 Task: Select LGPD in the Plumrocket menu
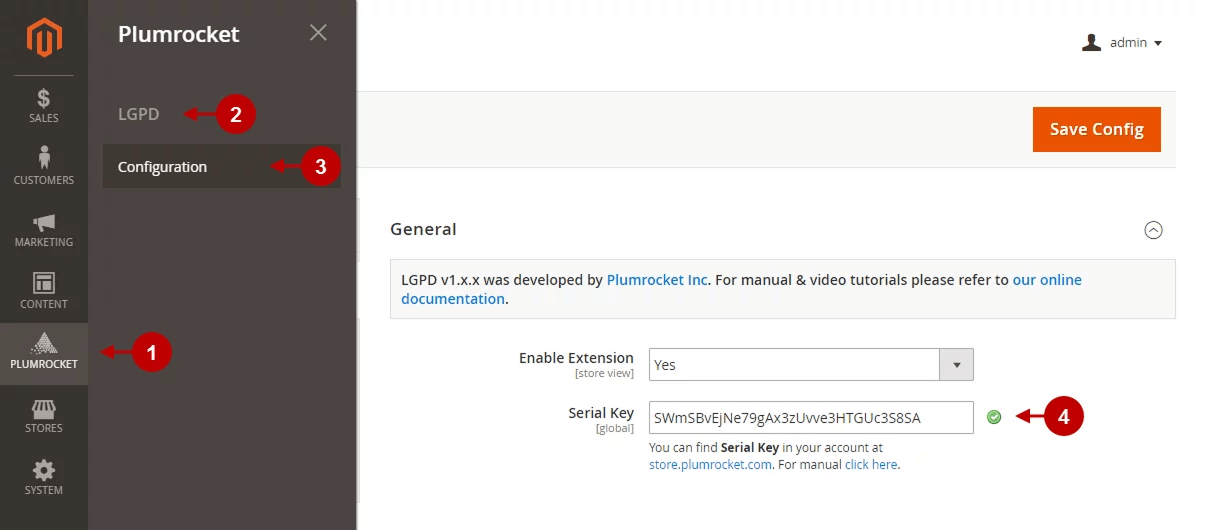click(x=138, y=114)
